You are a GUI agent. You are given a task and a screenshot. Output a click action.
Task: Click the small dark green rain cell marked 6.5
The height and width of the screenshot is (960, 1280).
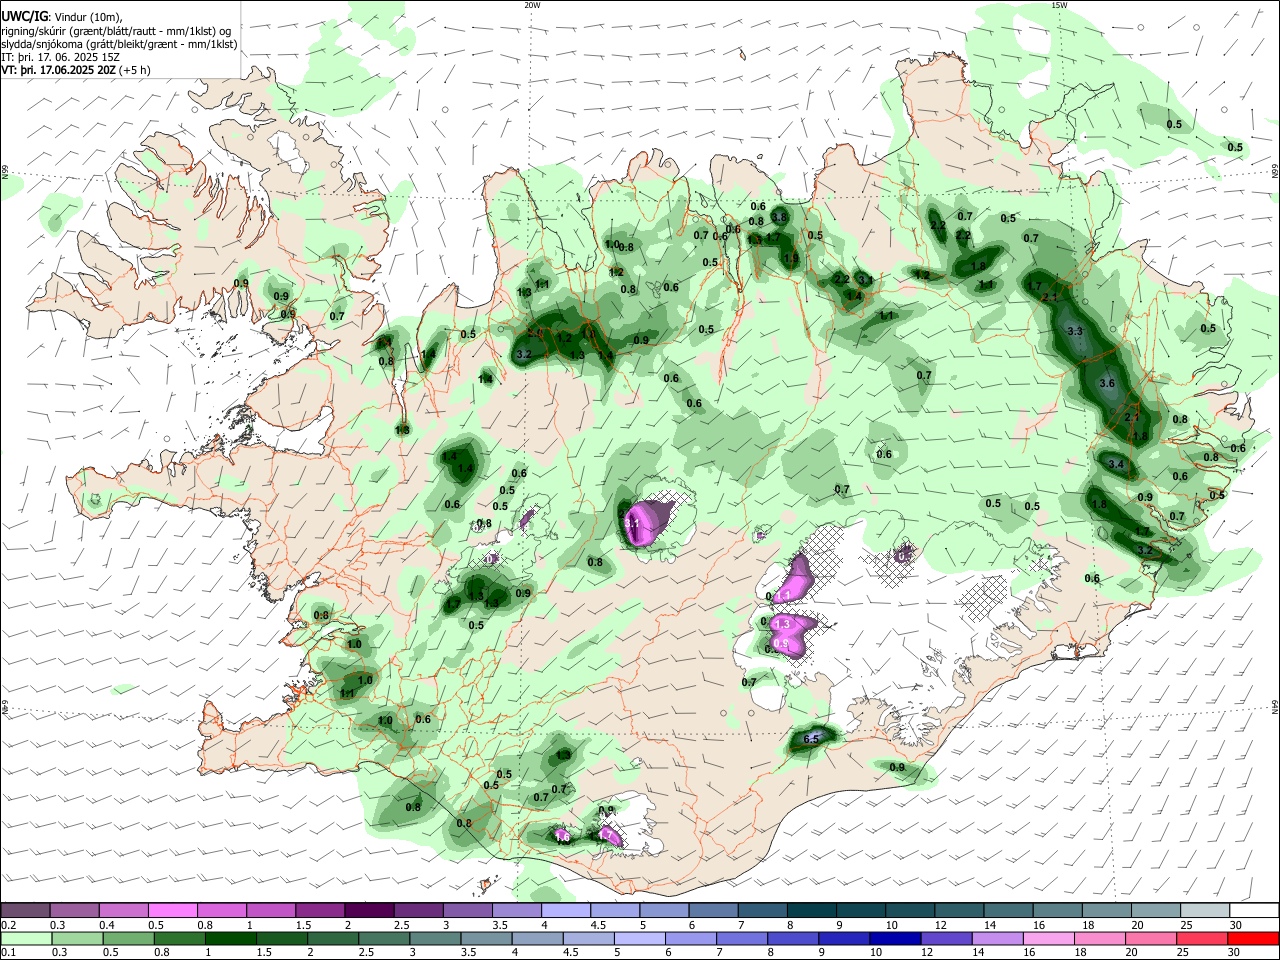(811, 740)
